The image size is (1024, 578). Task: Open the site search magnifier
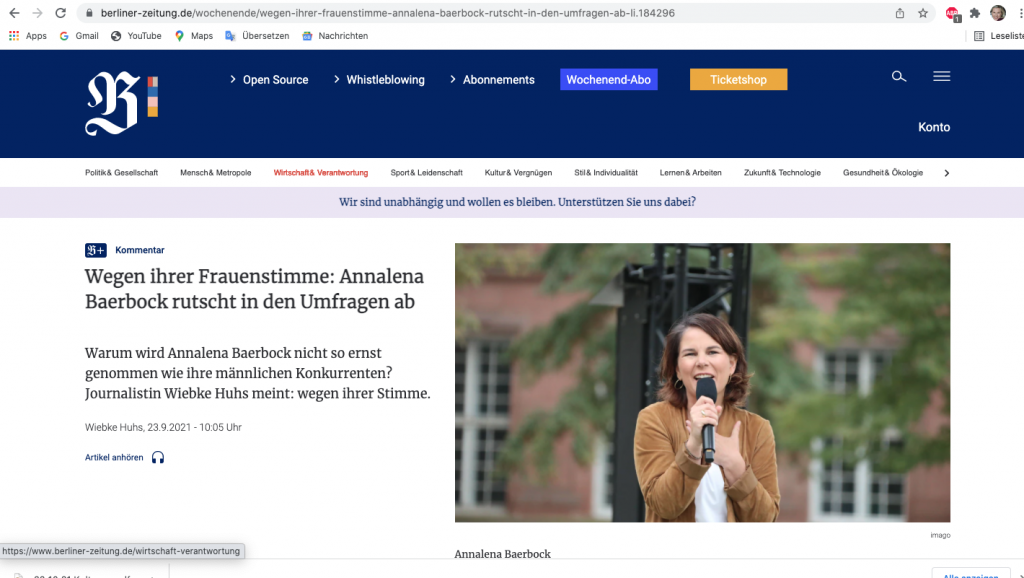(x=898, y=77)
